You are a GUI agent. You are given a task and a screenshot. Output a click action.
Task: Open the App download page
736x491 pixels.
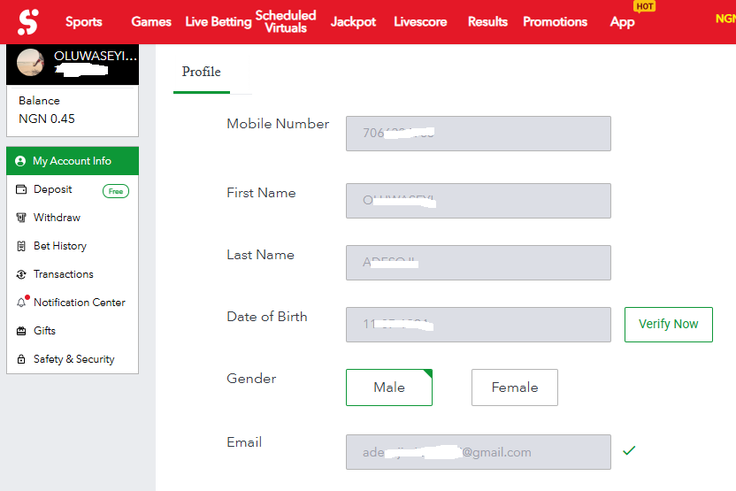pos(622,22)
